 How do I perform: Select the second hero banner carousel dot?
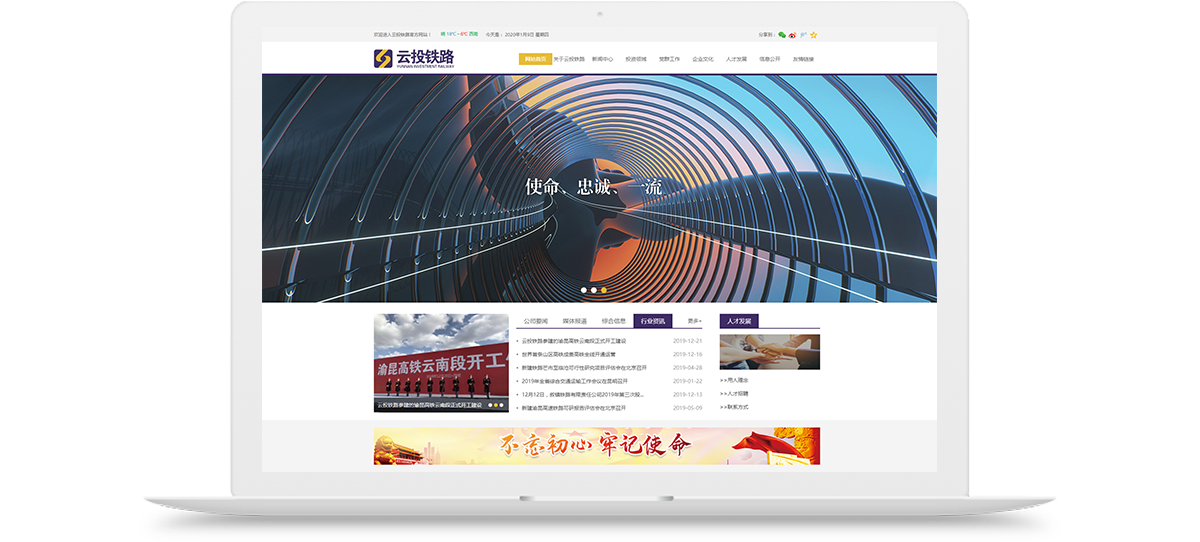[x=594, y=290]
